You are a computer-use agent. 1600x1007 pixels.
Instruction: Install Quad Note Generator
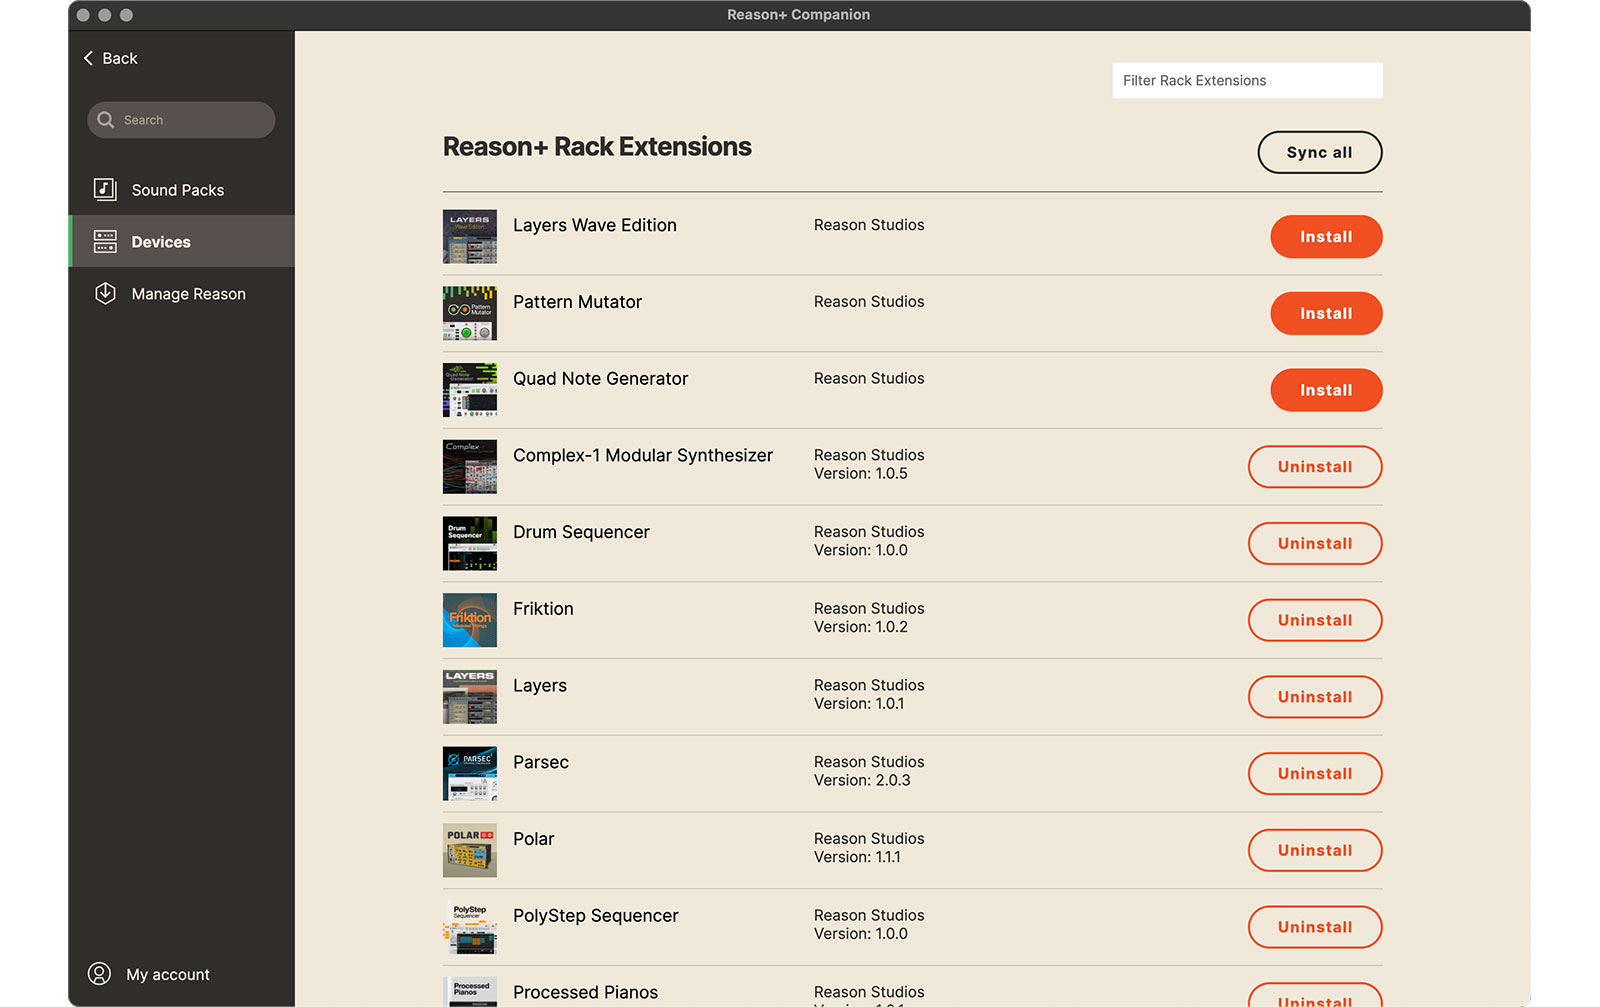click(x=1326, y=390)
